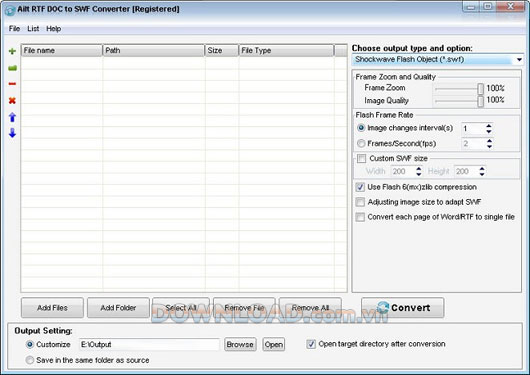The width and height of the screenshot is (530, 375).
Task: Sort by Size column header
Action: pyautogui.click(x=221, y=50)
